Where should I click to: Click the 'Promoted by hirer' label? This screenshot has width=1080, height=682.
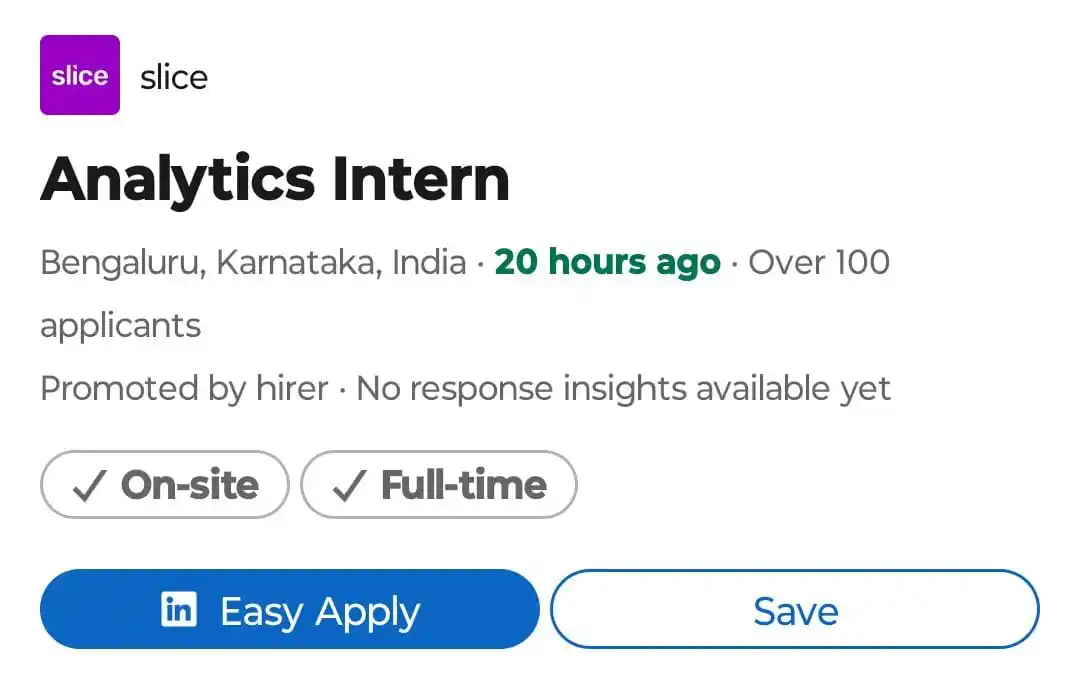pos(184,389)
